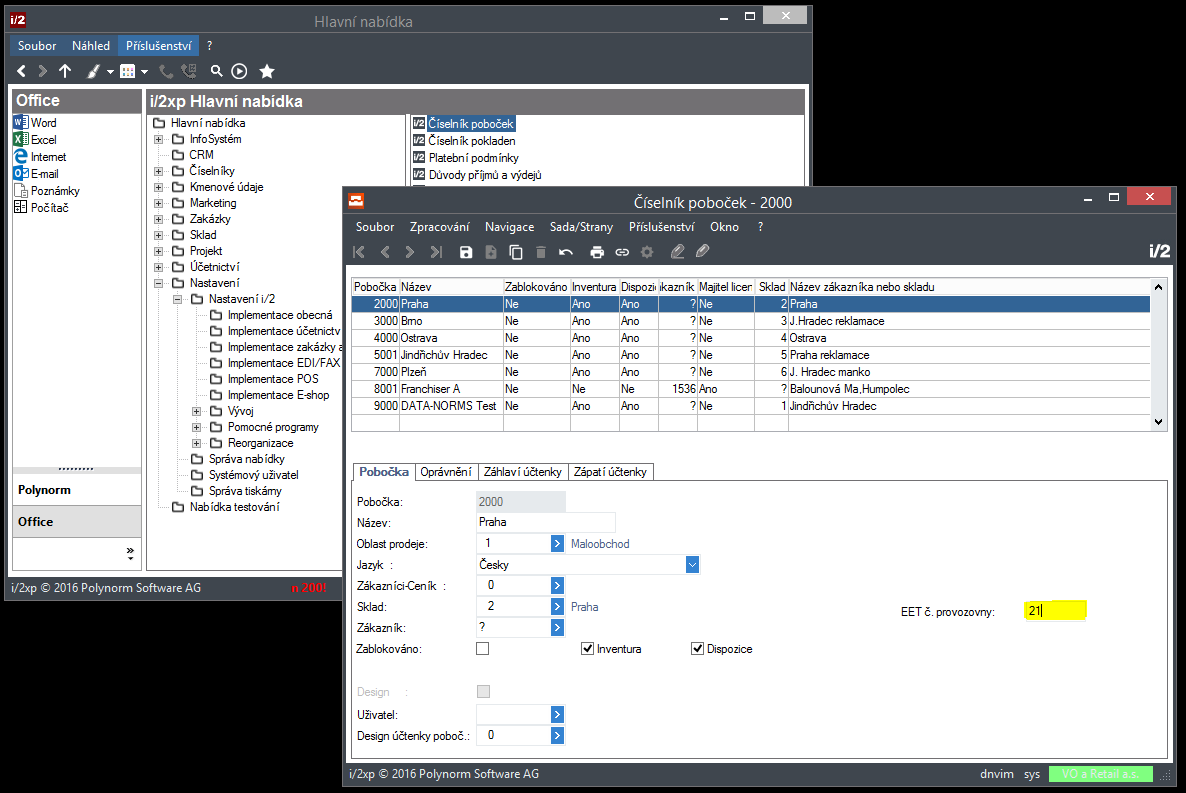
Task: Click the new record document icon
Action: [x=491, y=252]
